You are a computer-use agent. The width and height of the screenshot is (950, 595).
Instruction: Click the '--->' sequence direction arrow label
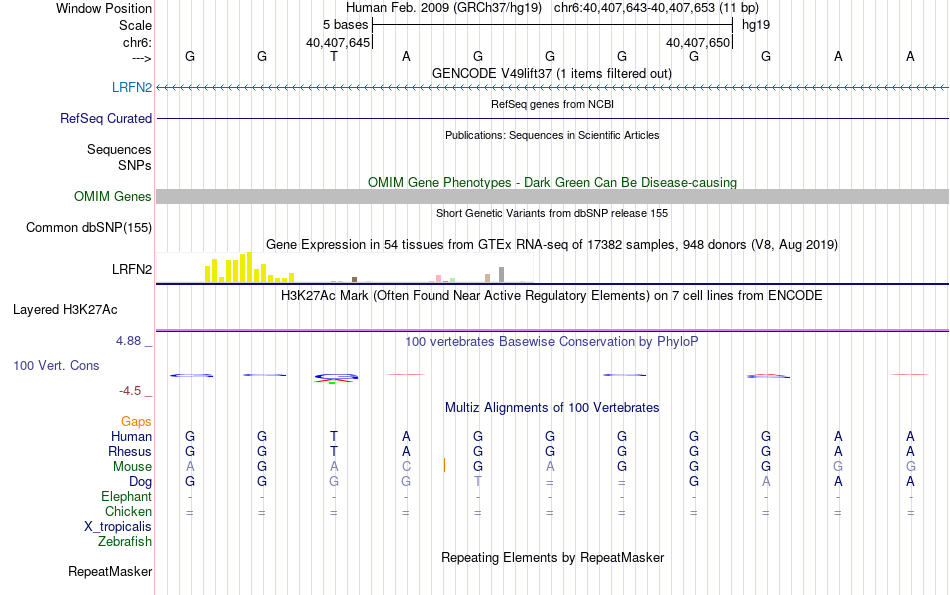pyautogui.click(x=142, y=58)
